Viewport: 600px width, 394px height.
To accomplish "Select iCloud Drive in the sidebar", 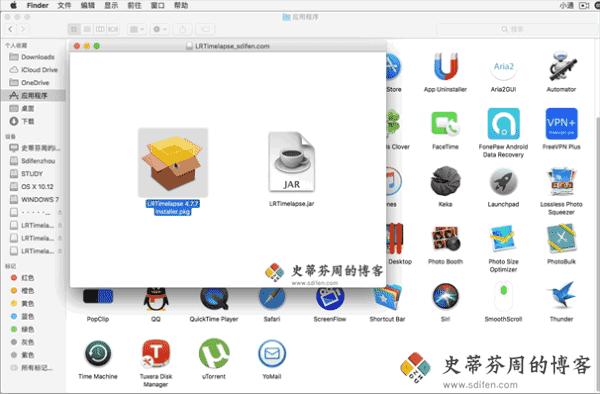I will point(34,70).
